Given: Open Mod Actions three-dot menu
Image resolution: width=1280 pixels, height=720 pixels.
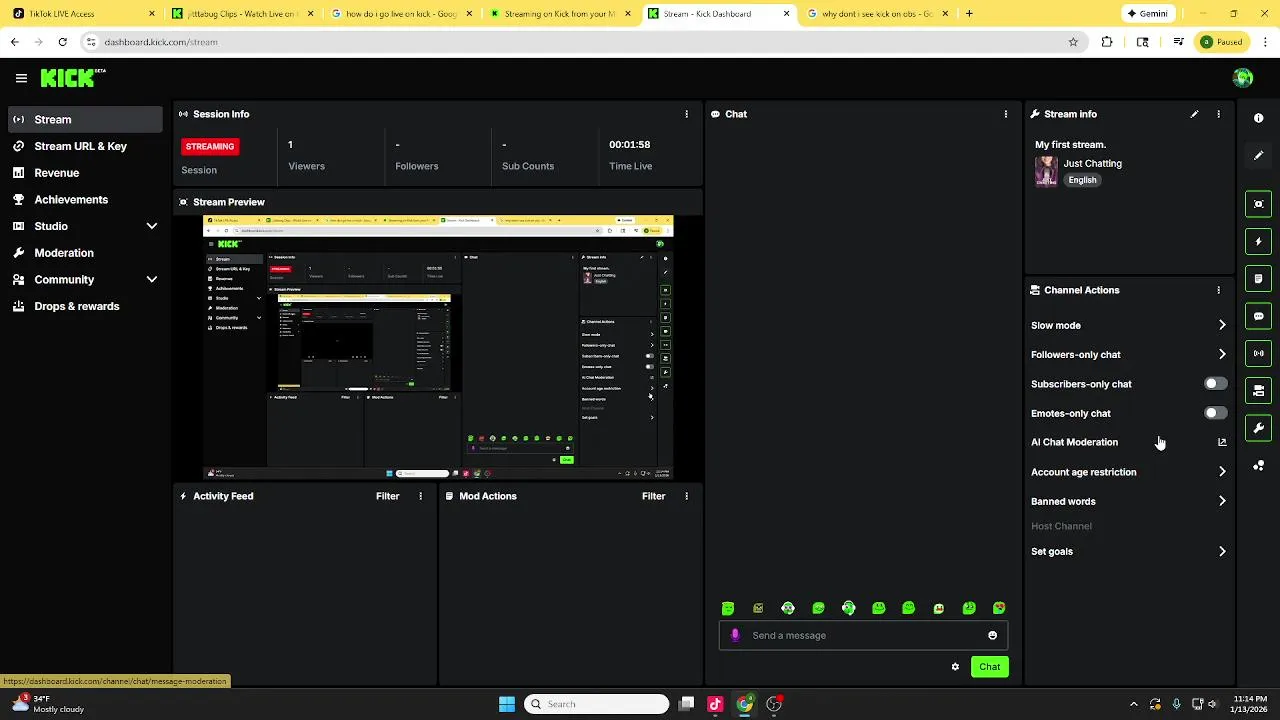Looking at the screenshot, I should [686, 496].
